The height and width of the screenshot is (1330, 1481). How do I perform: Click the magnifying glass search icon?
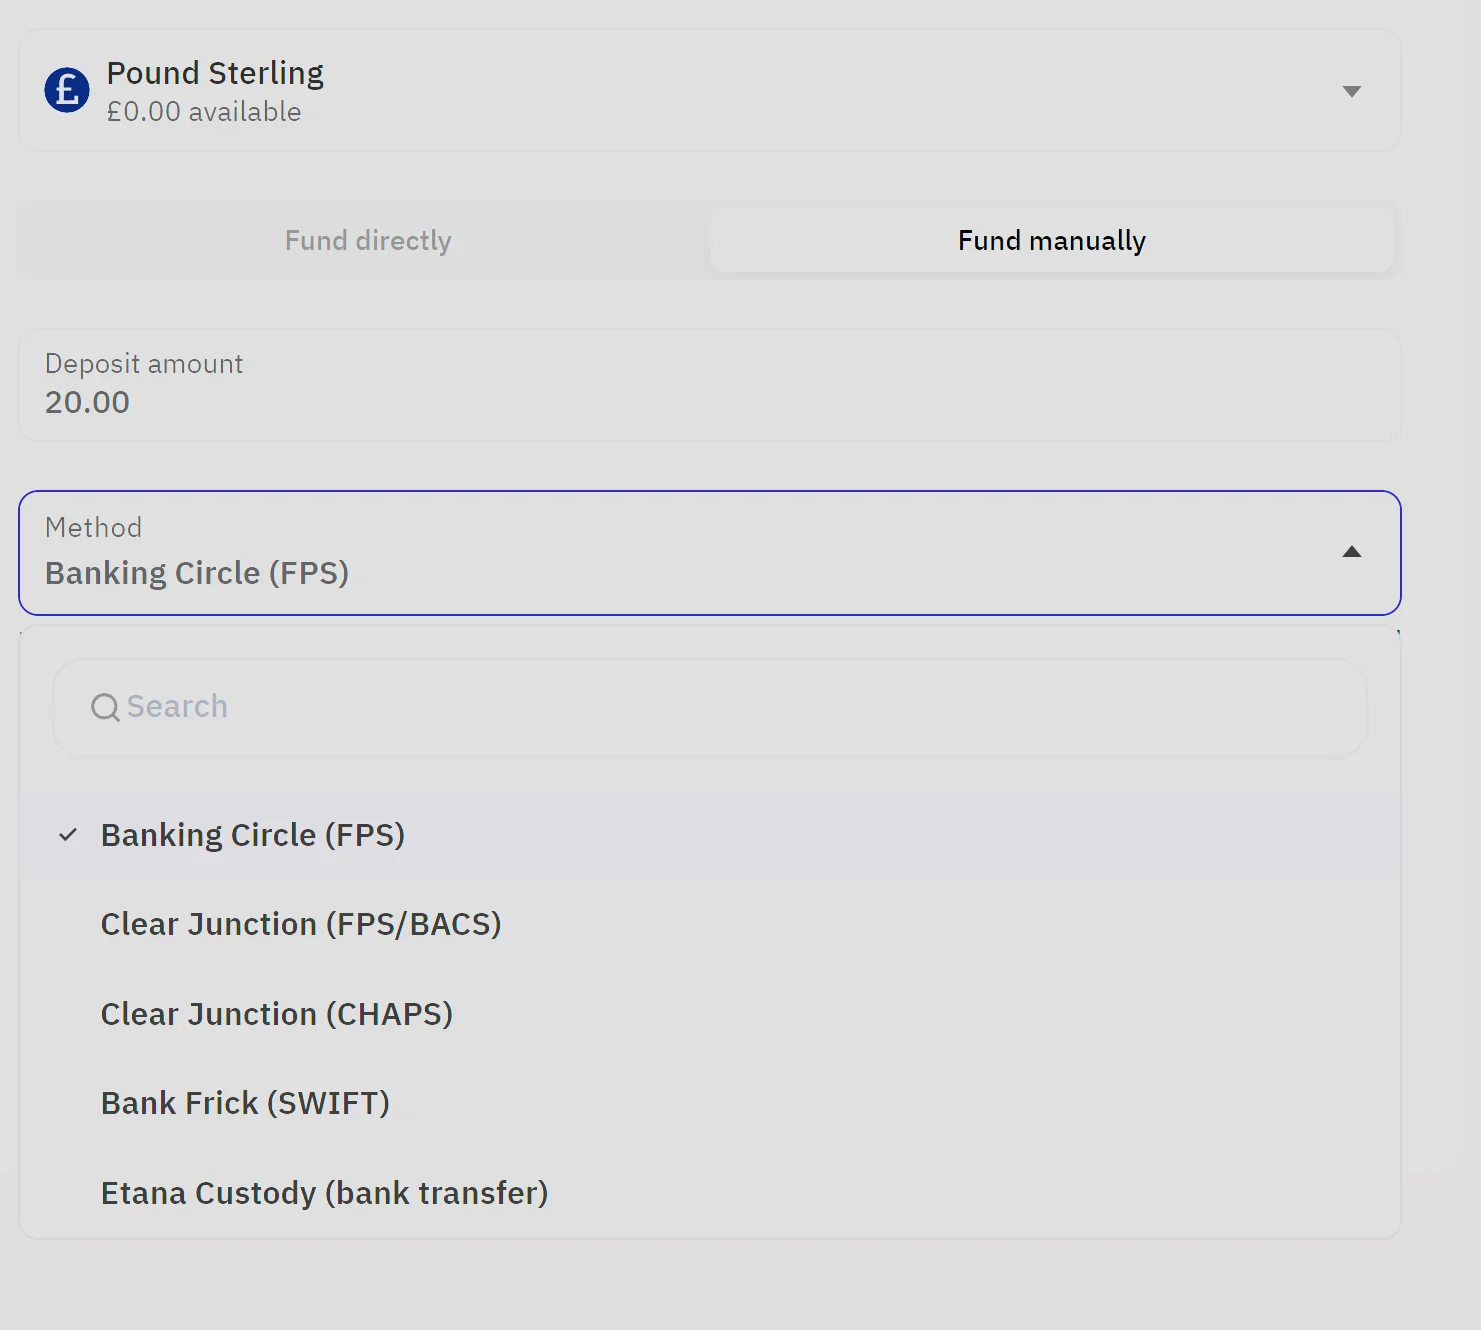pos(105,708)
